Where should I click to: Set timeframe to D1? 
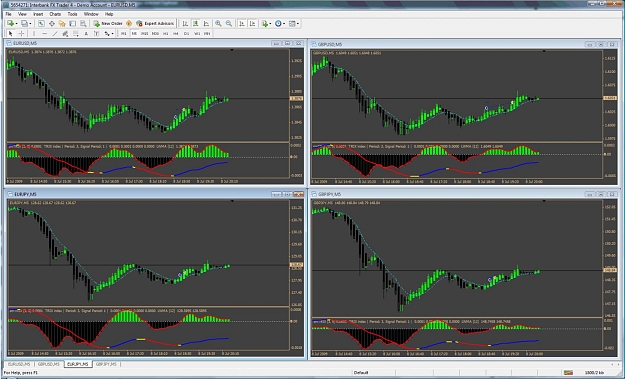coord(187,34)
